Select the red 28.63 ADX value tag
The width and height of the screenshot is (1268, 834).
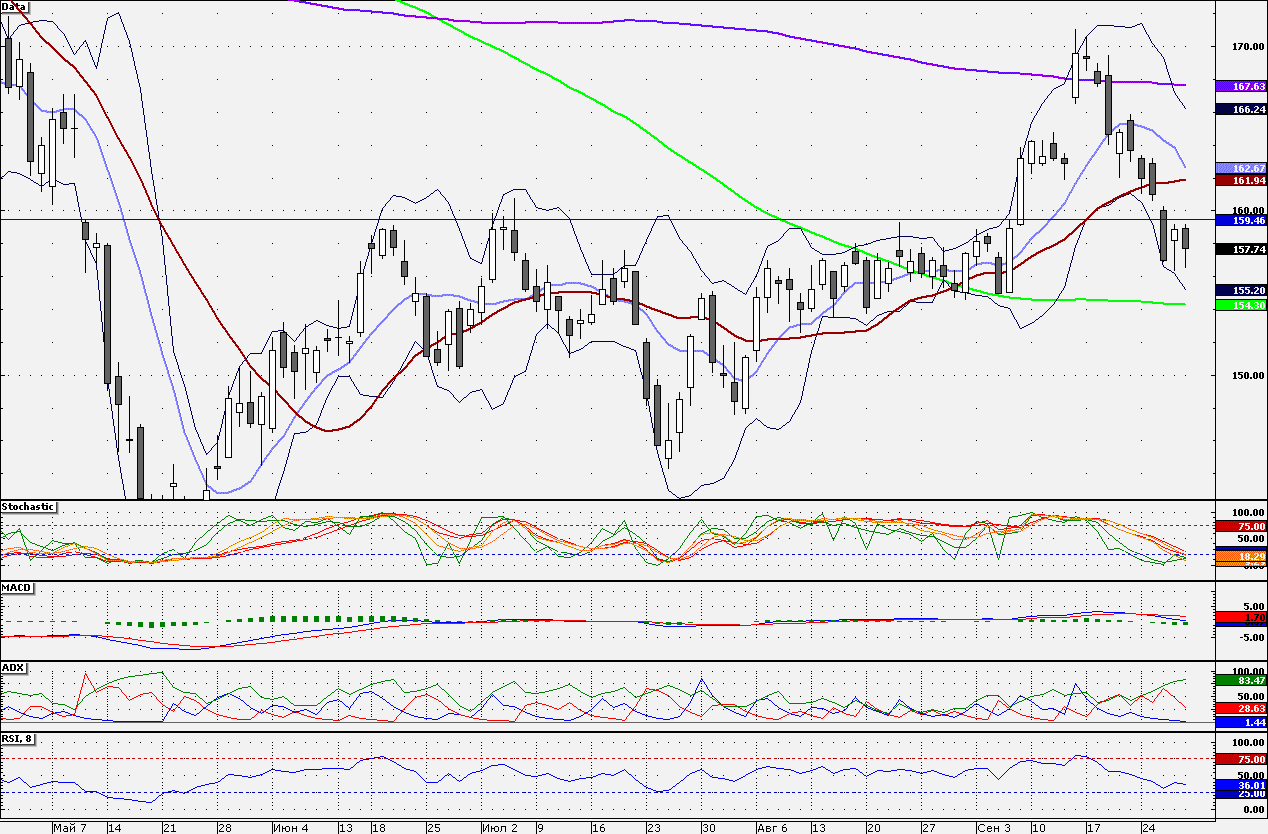(1241, 708)
